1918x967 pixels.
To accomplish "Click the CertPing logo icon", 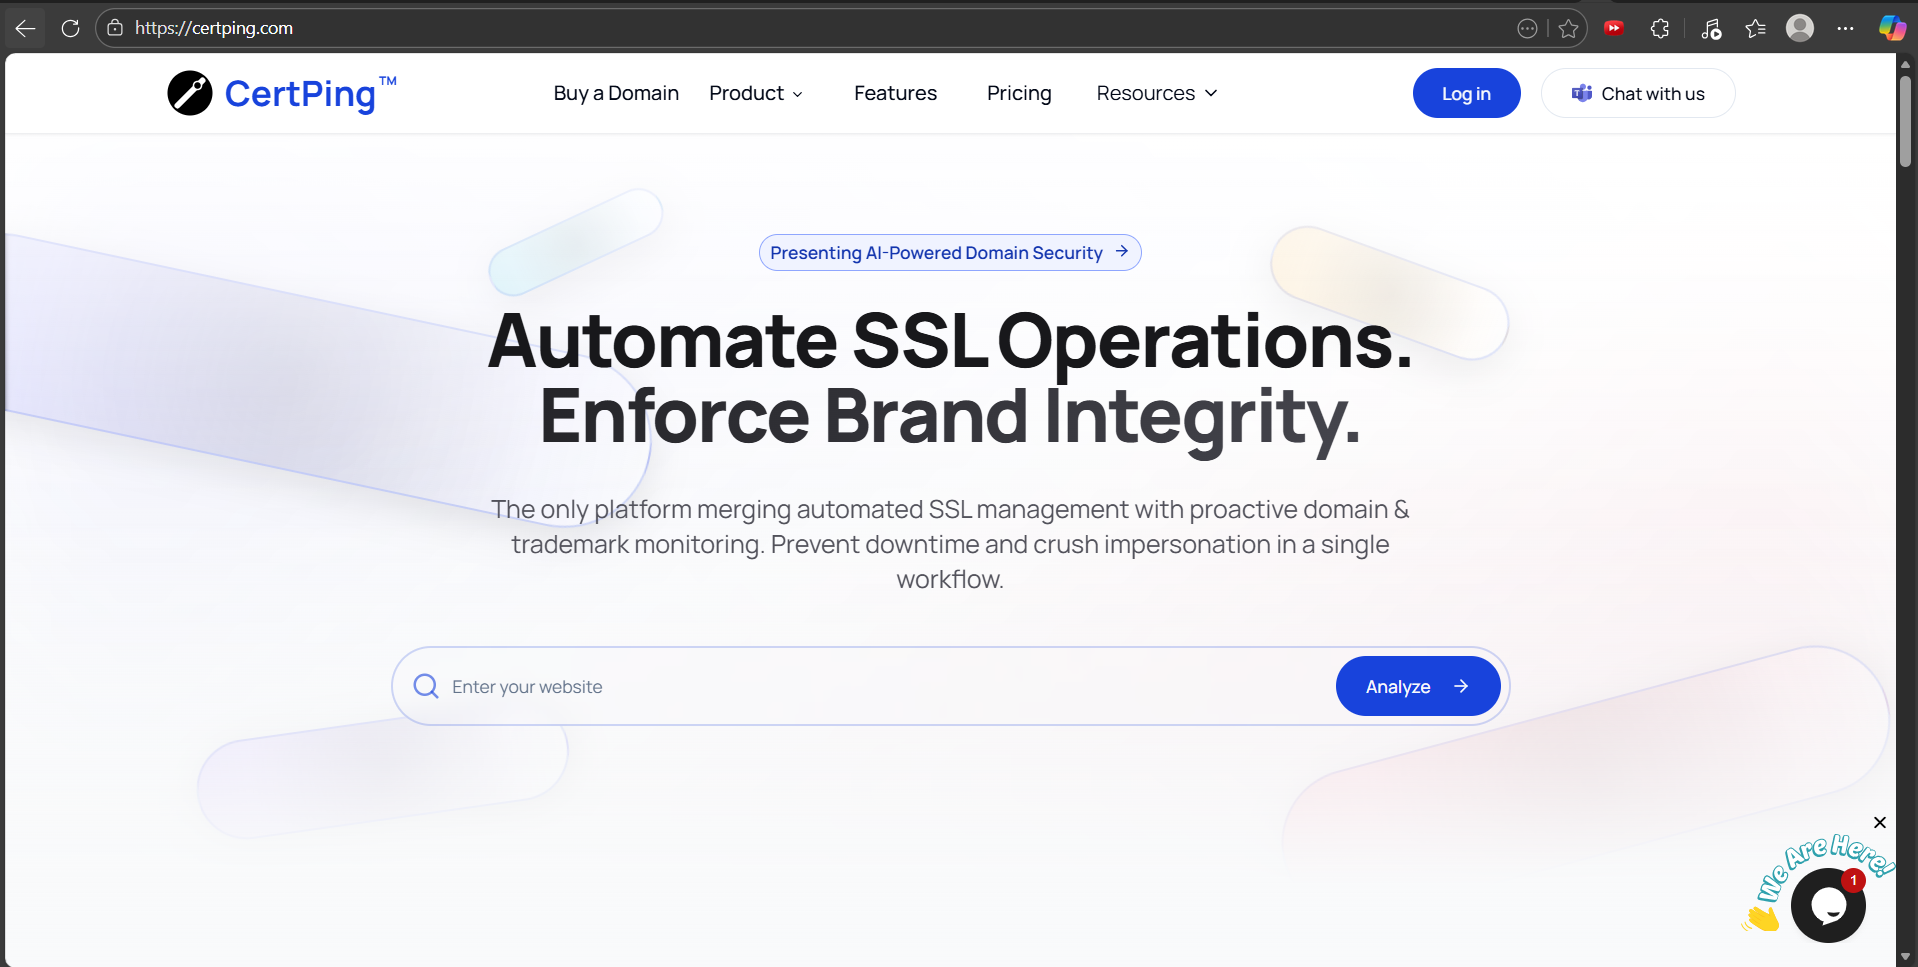I will tap(188, 93).
